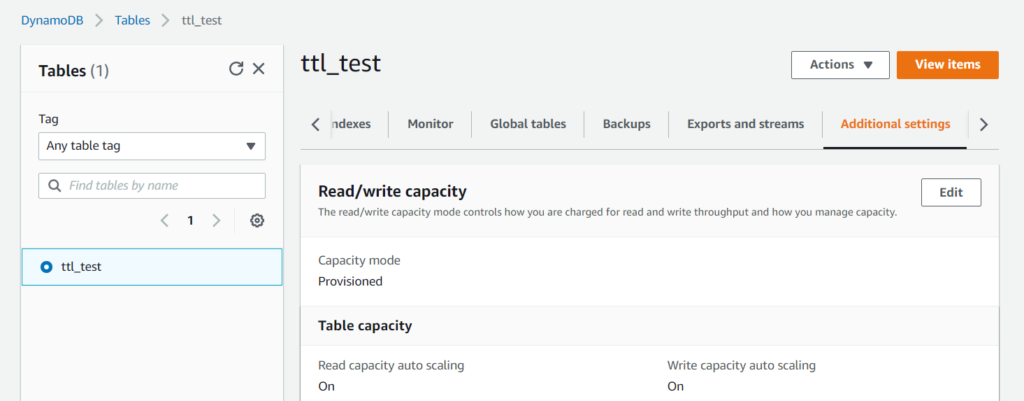Go to DynamoDB breadcrumb link
The height and width of the screenshot is (401, 1024).
coord(52,20)
